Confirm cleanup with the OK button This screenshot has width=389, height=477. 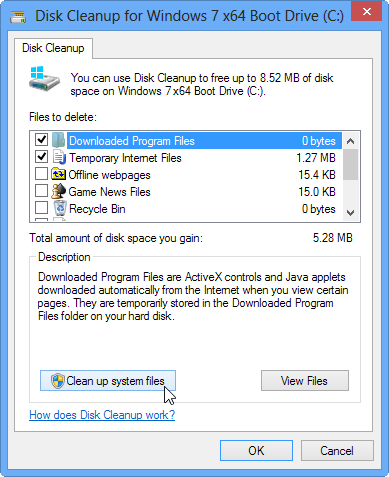[x=256, y=451]
